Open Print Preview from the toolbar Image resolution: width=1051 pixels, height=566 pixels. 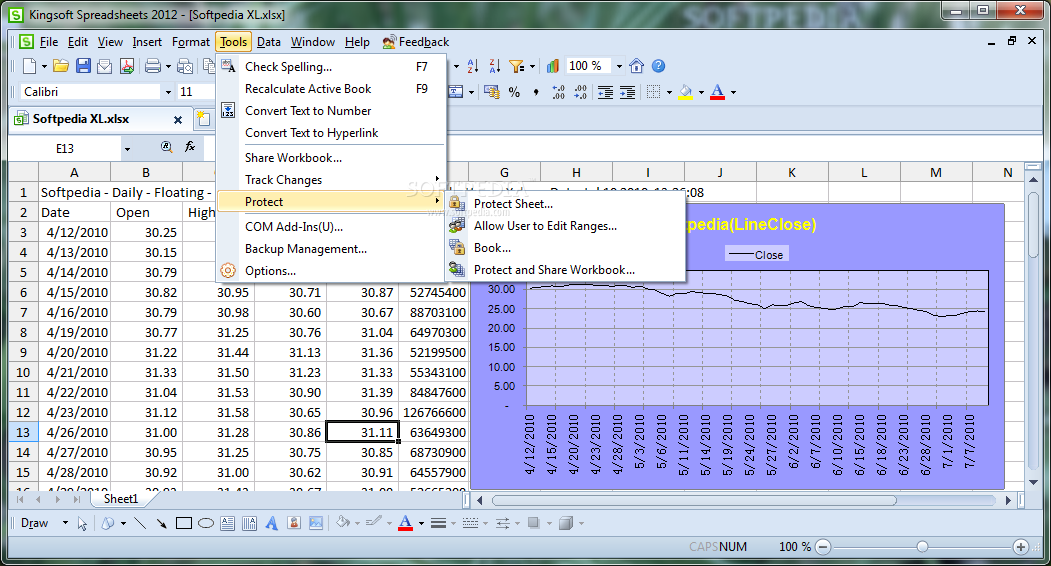click(x=186, y=66)
